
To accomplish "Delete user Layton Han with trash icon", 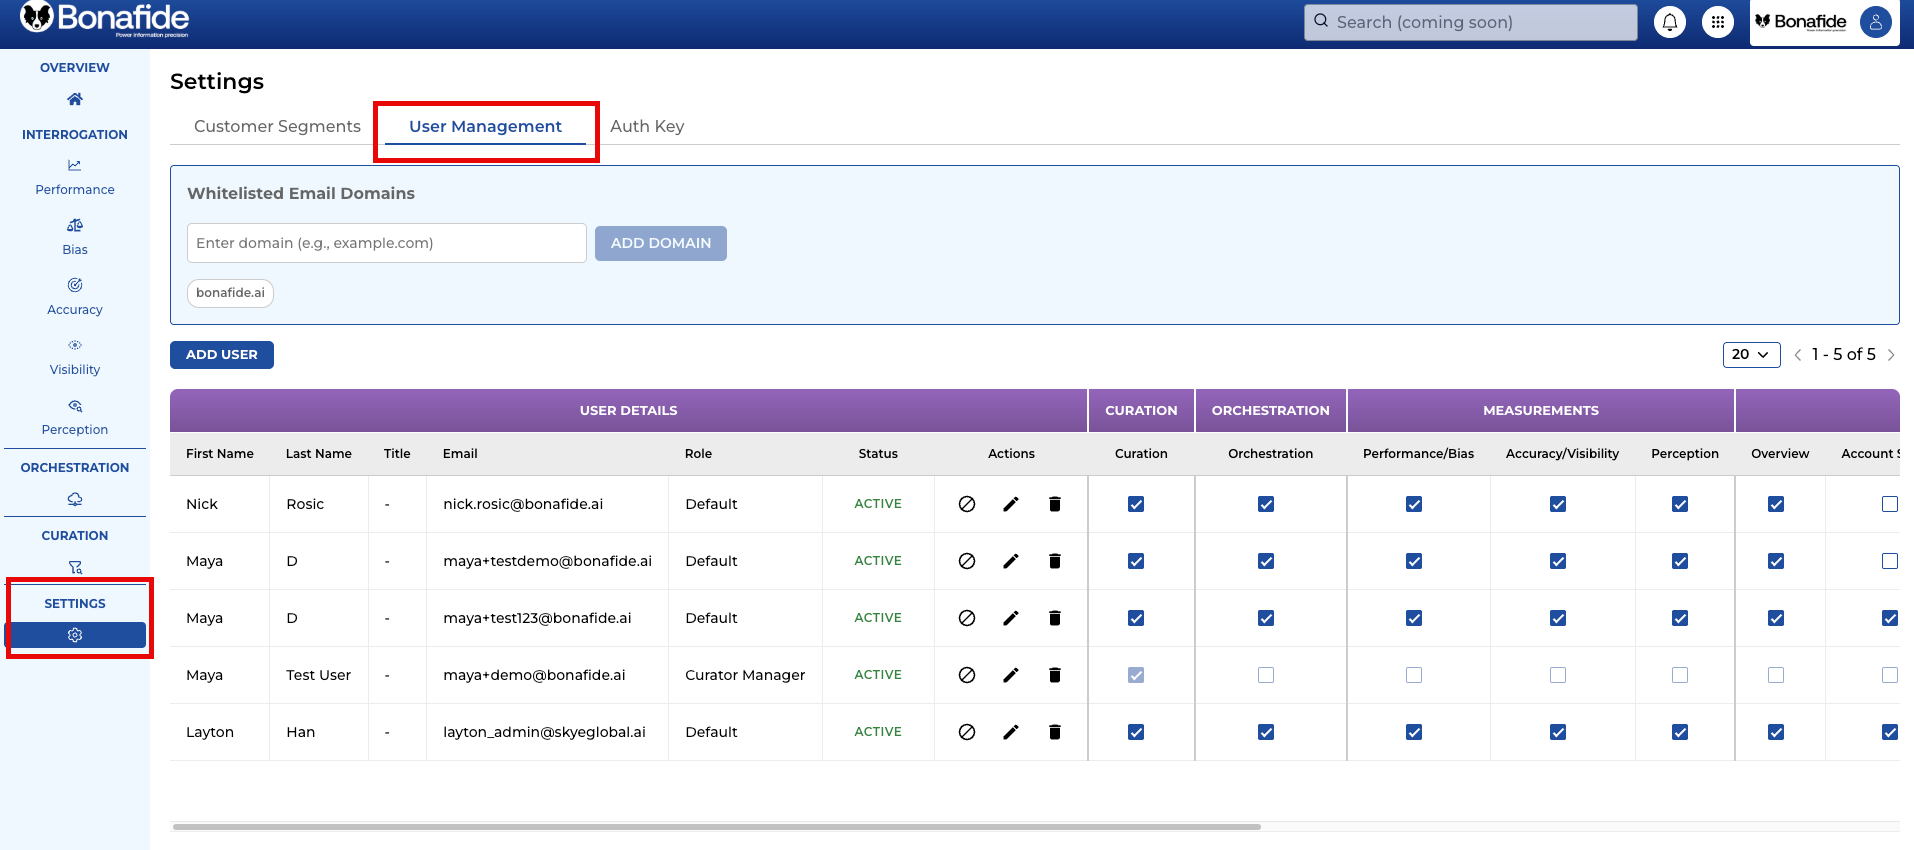I will tap(1054, 732).
